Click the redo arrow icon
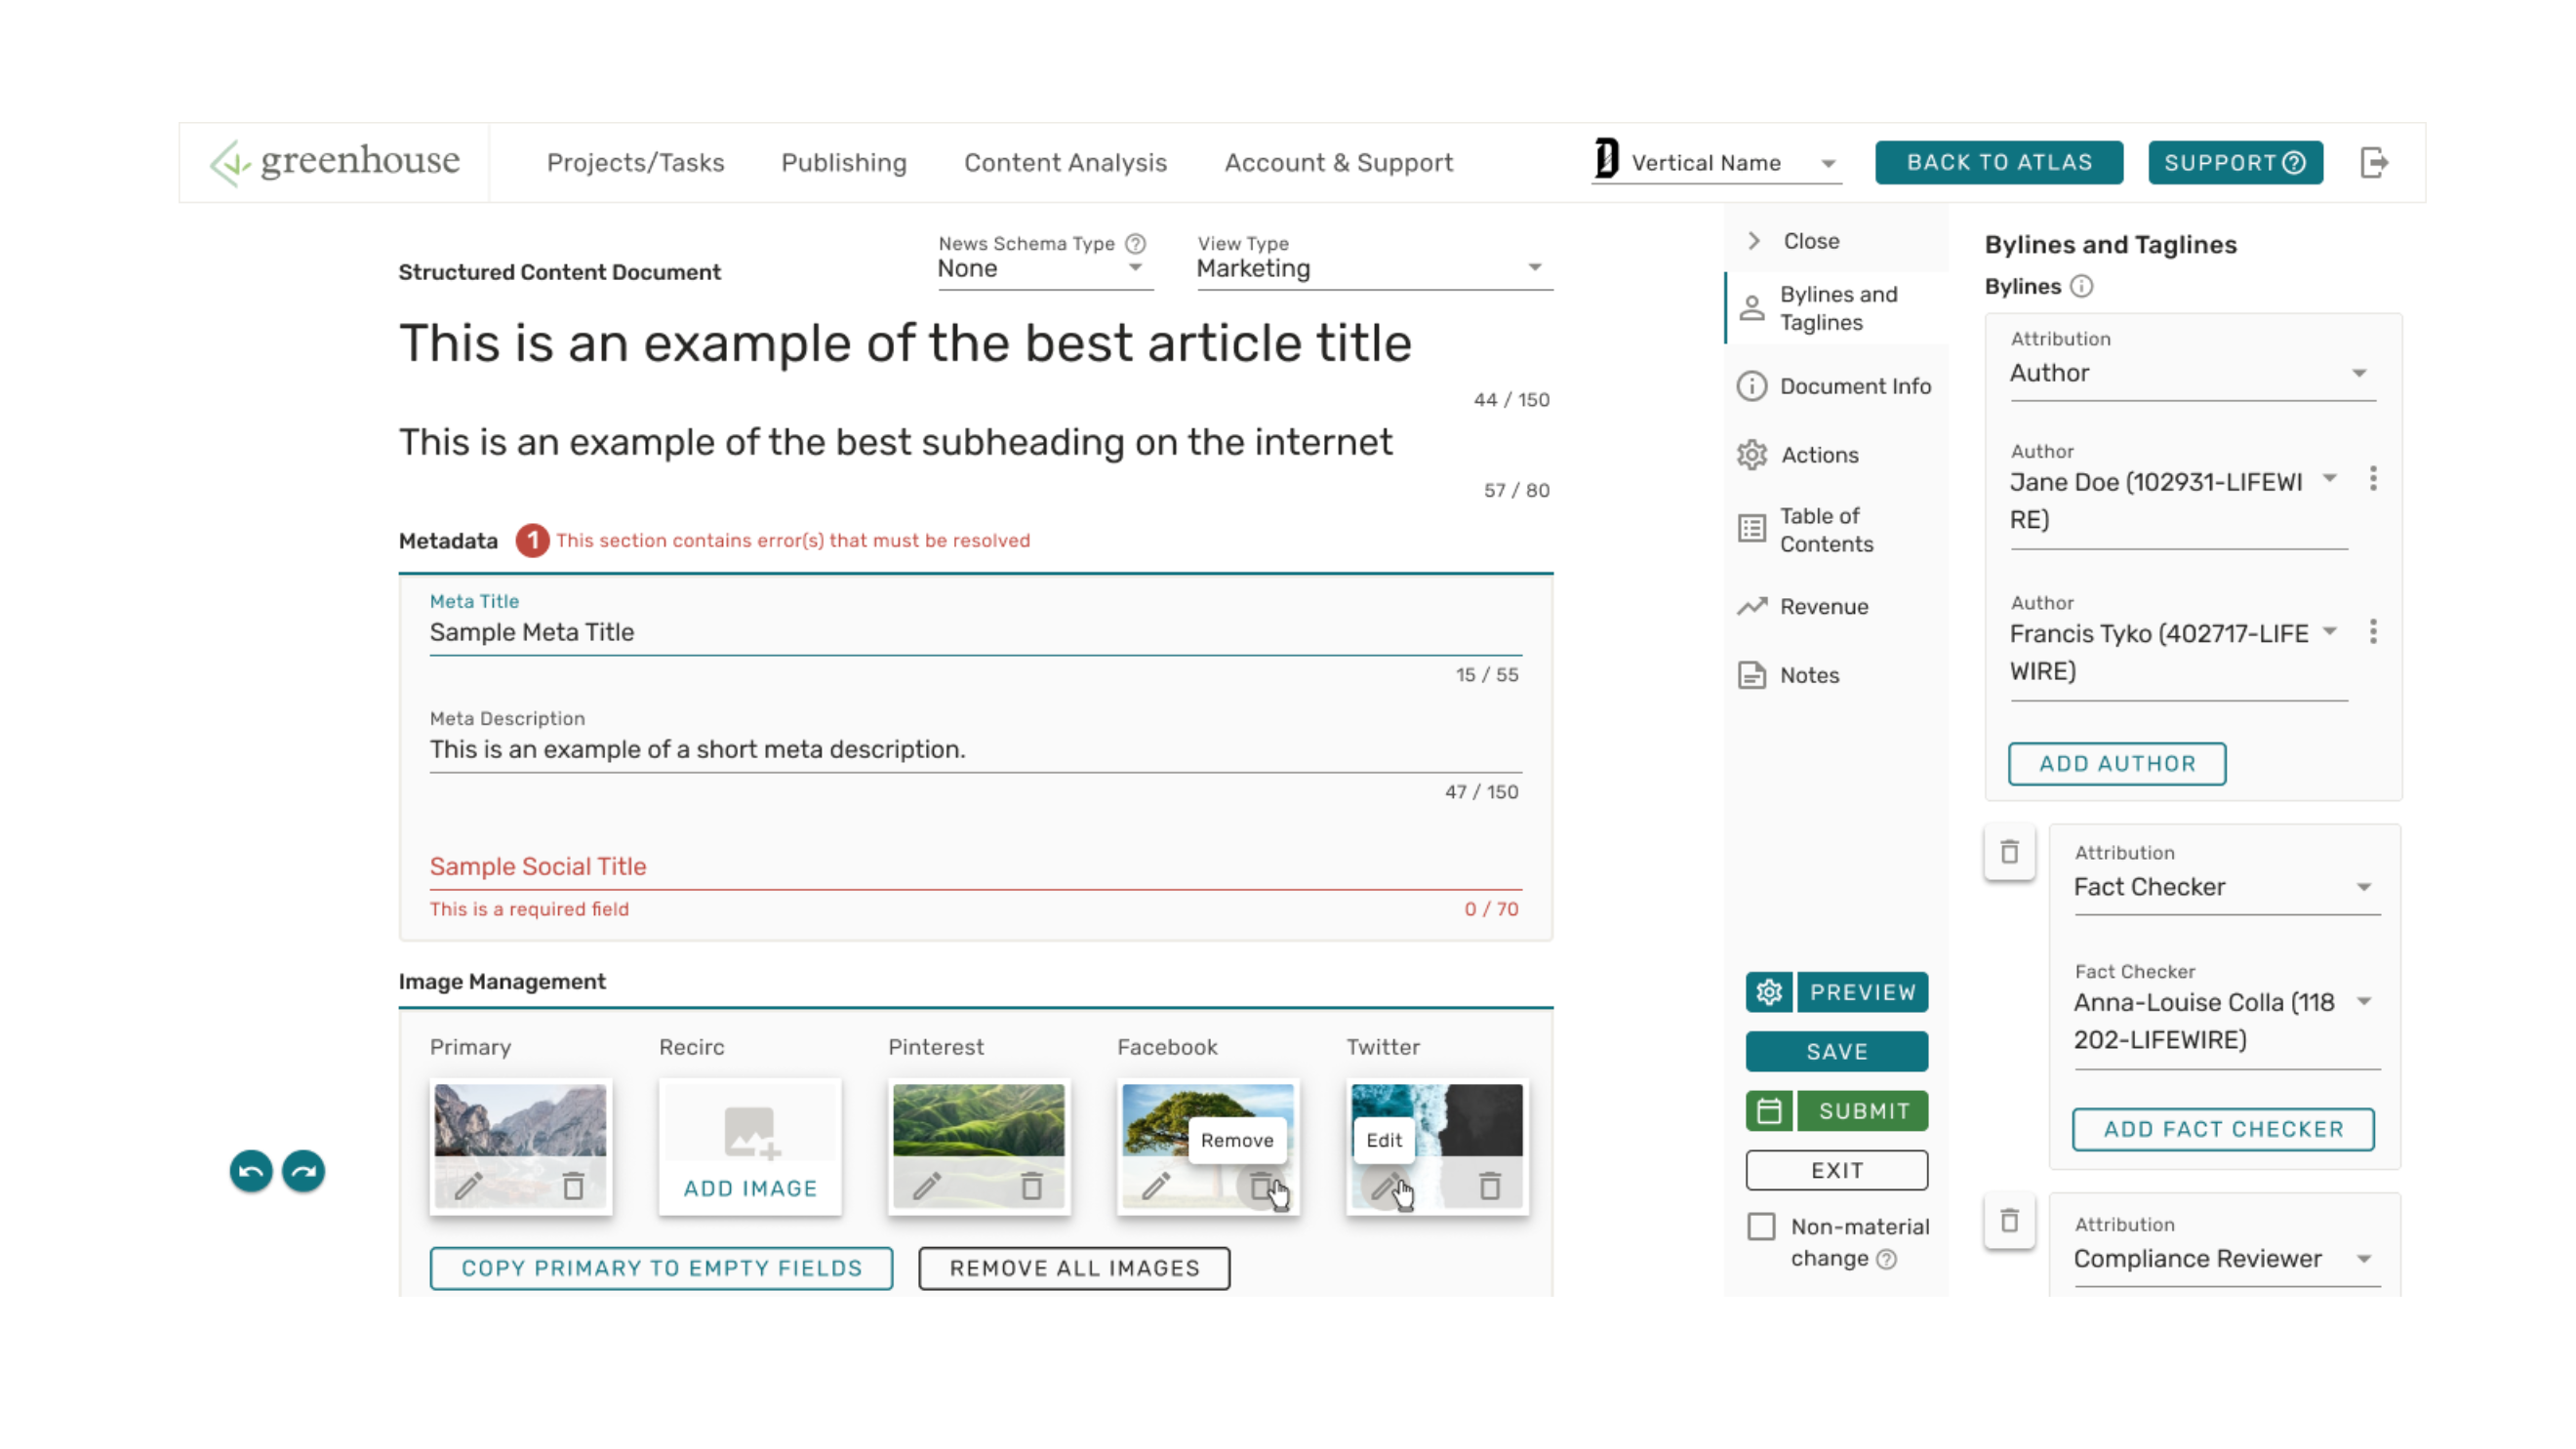This screenshot has width=2576, height=1449. [x=303, y=1170]
